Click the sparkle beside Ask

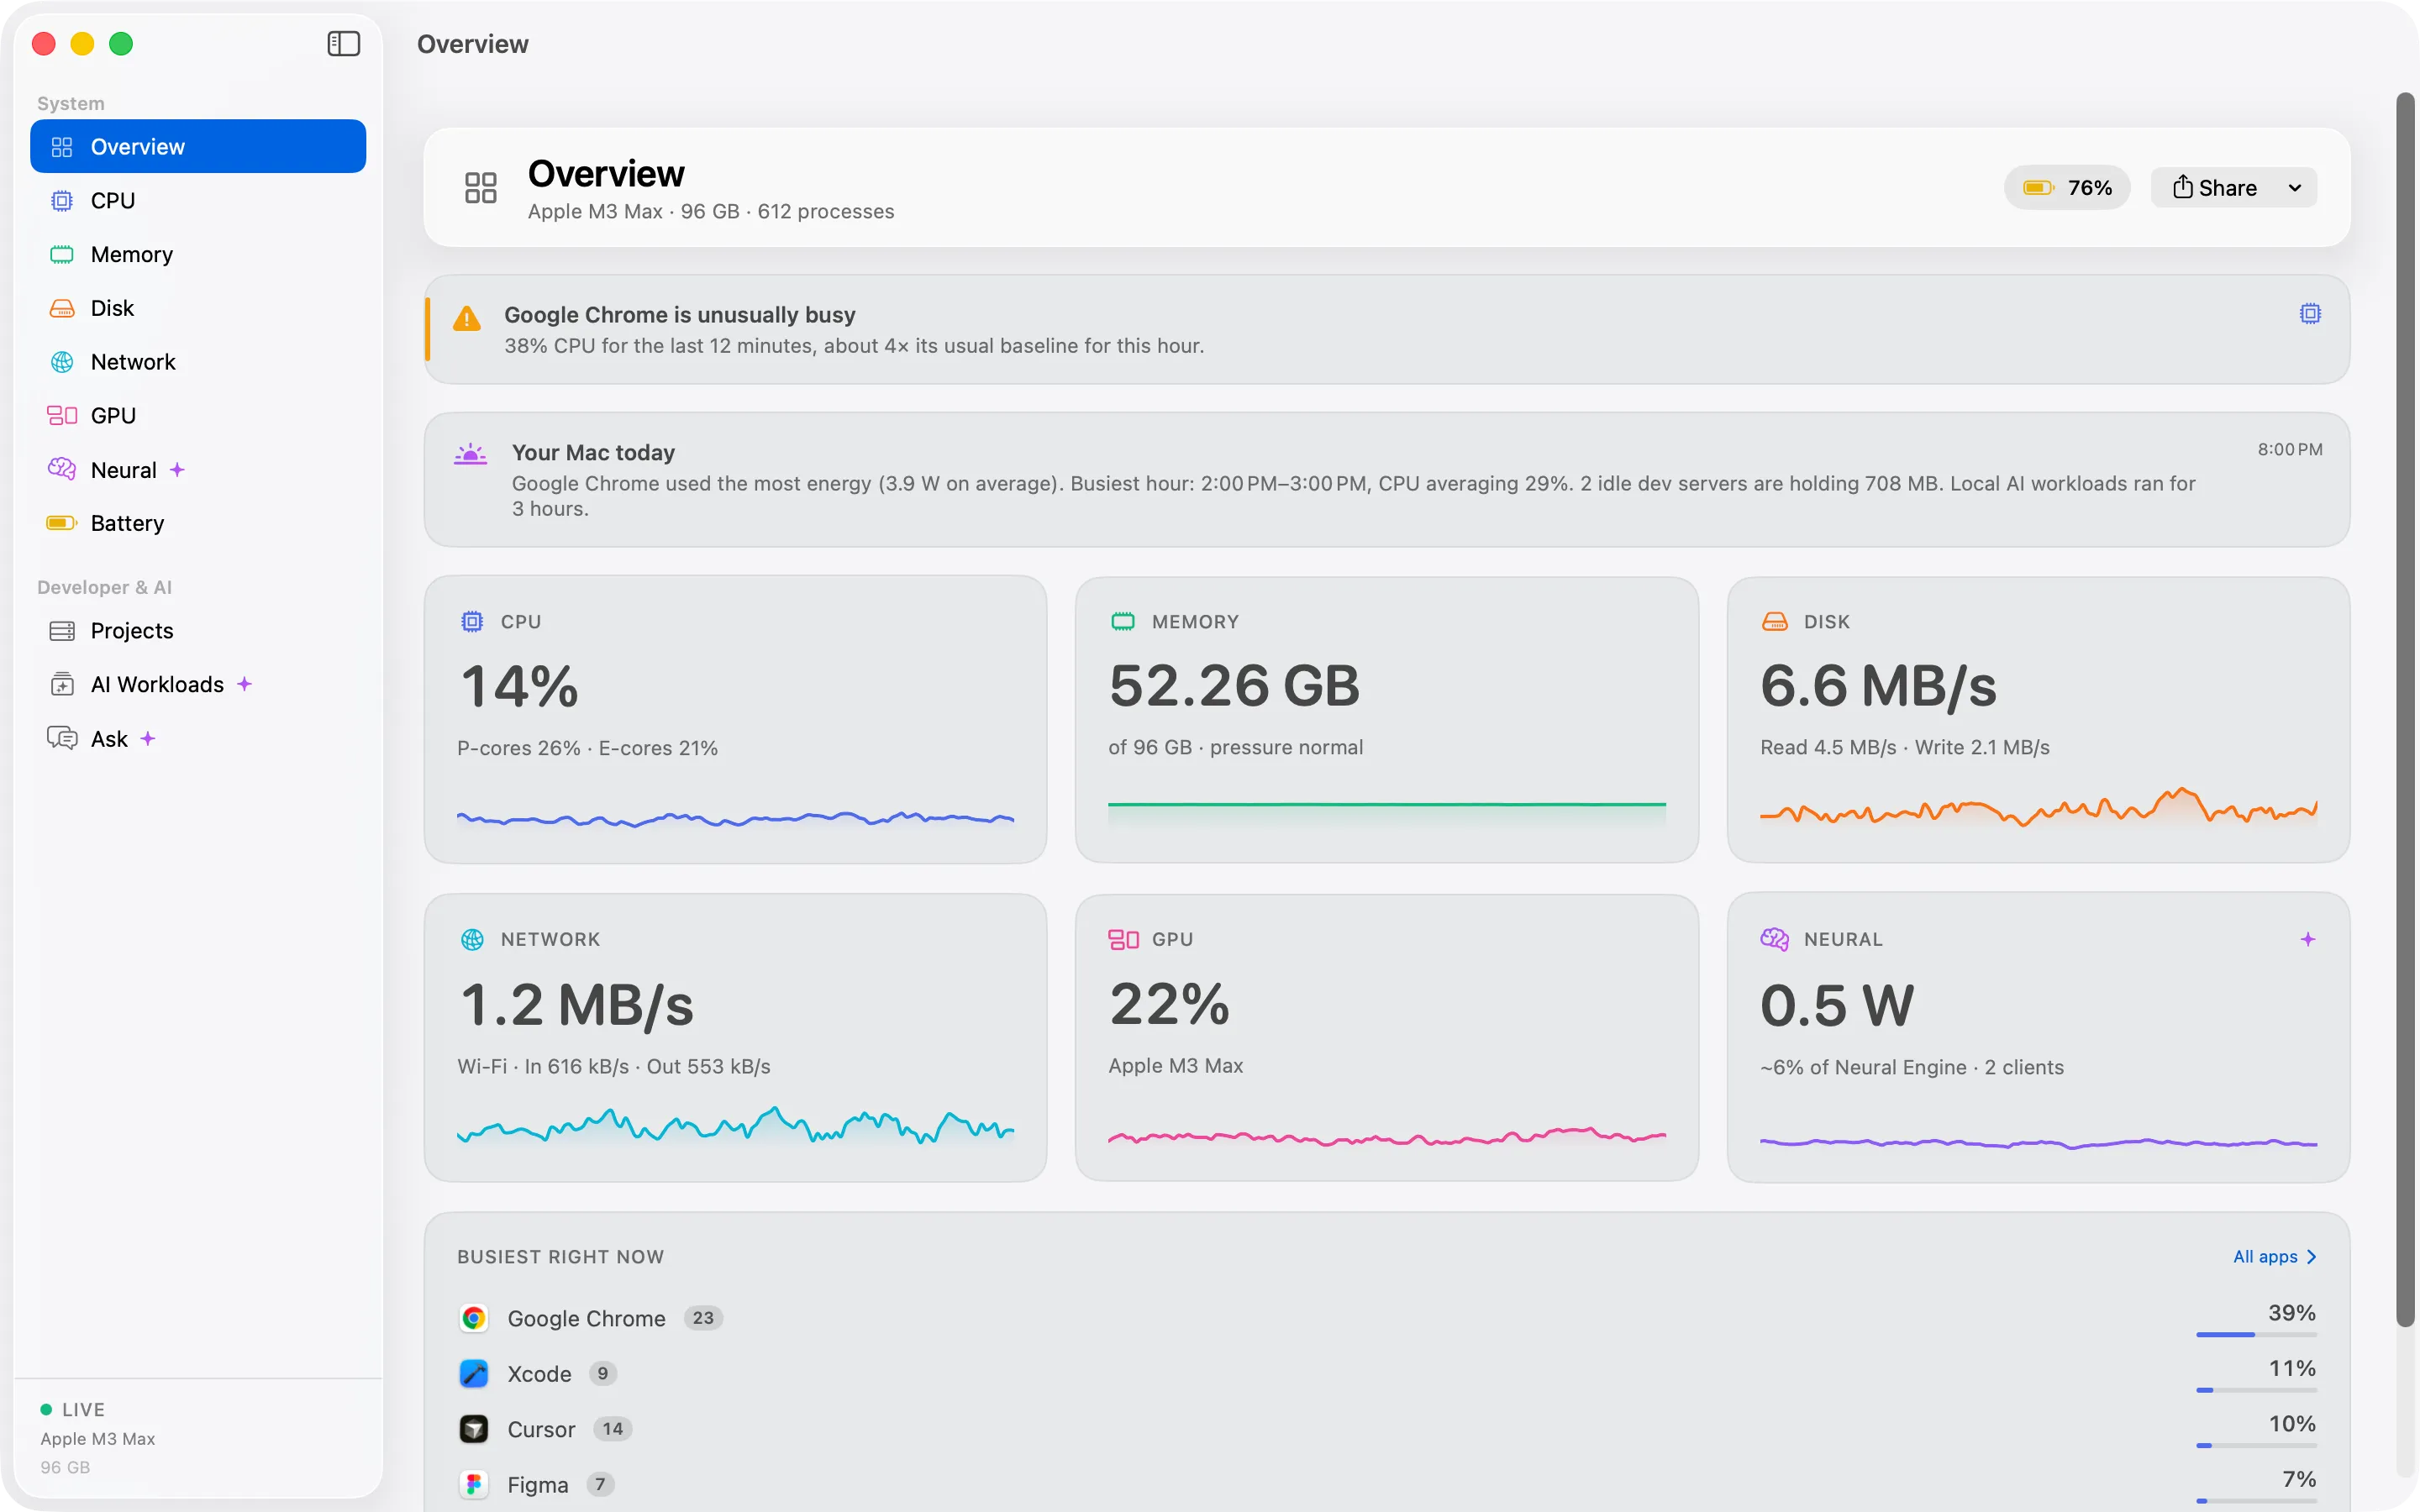pyautogui.click(x=148, y=738)
